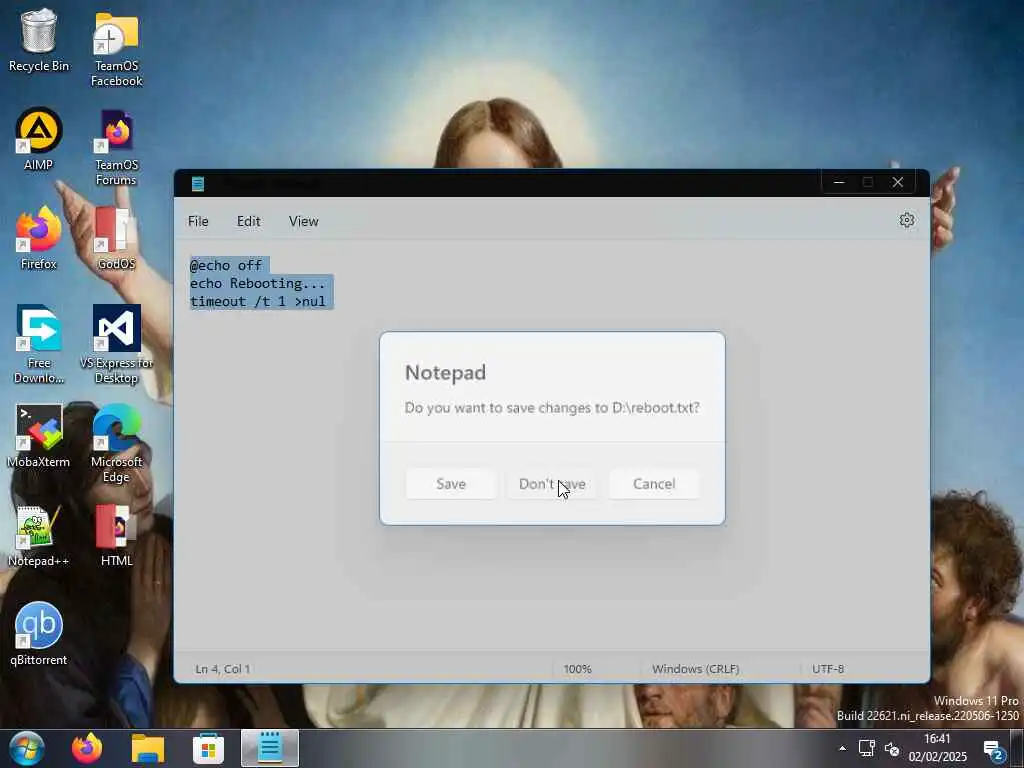Image resolution: width=1024 pixels, height=768 pixels.
Task: Select the GodOS desktop icon
Action: (116, 238)
